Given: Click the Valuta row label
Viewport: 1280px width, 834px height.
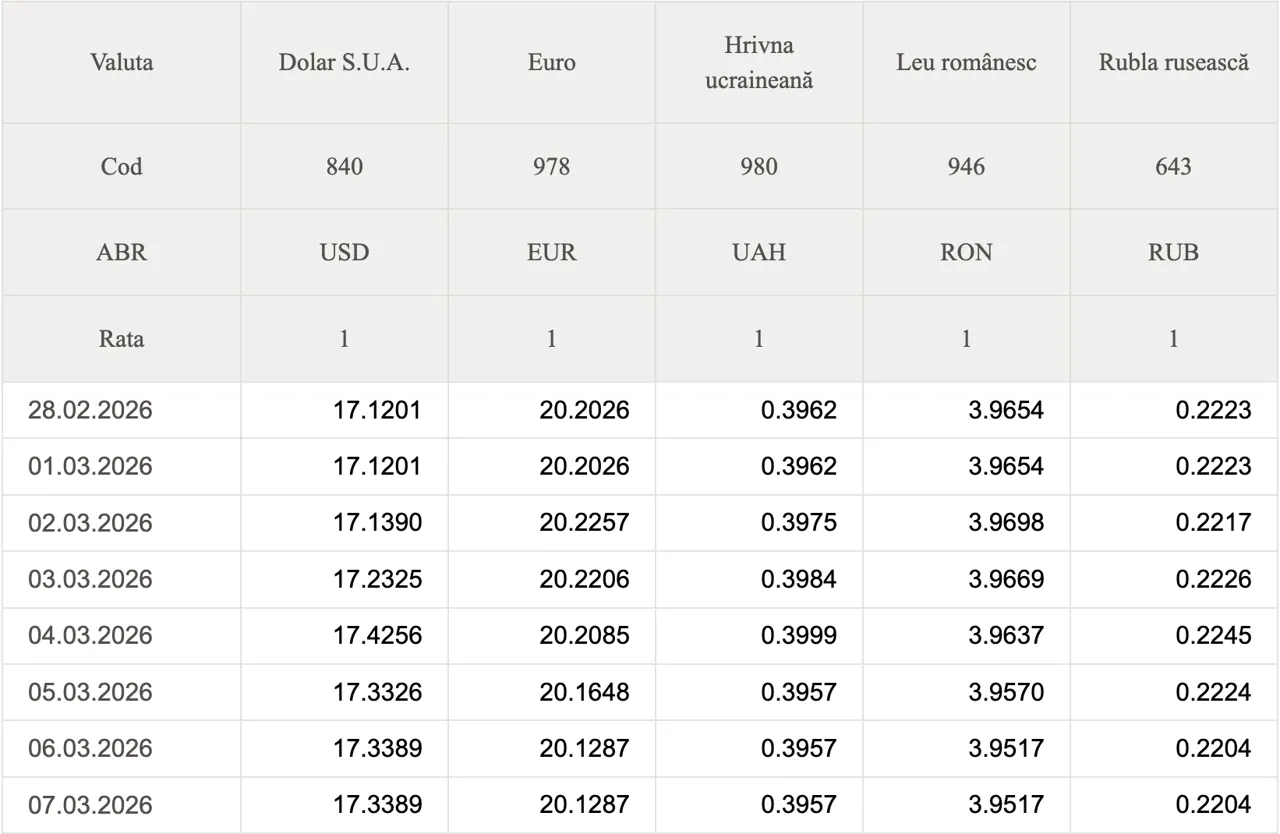Looking at the screenshot, I should [121, 62].
